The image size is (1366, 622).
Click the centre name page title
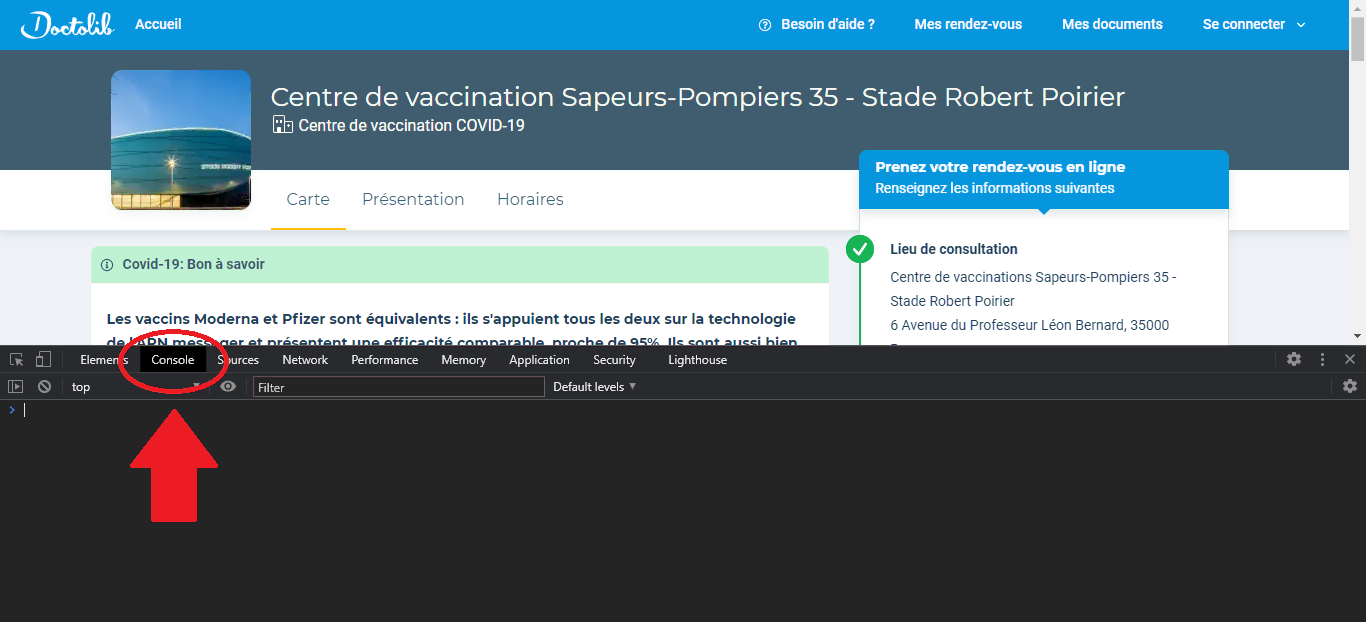point(698,97)
